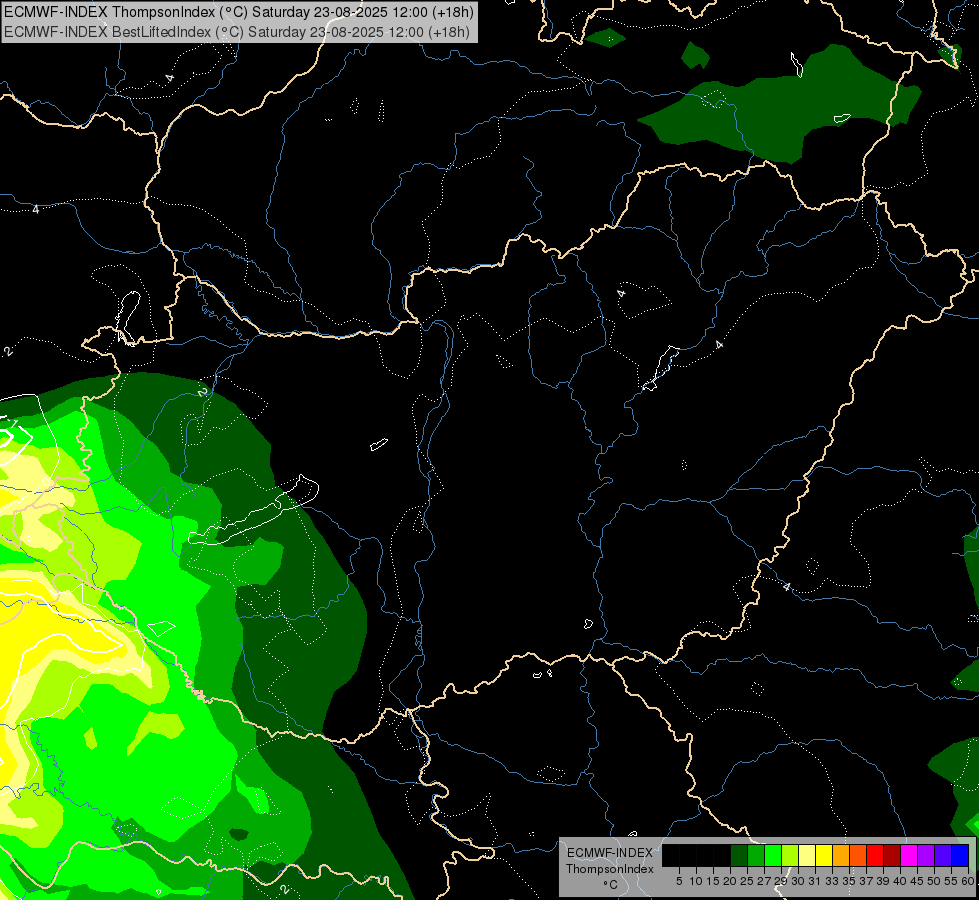Image resolution: width=979 pixels, height=900 pixels.
Task: Select the violet-blue 50–55 legend swatch
Action: pyautogui.click(x=943, y=855)
